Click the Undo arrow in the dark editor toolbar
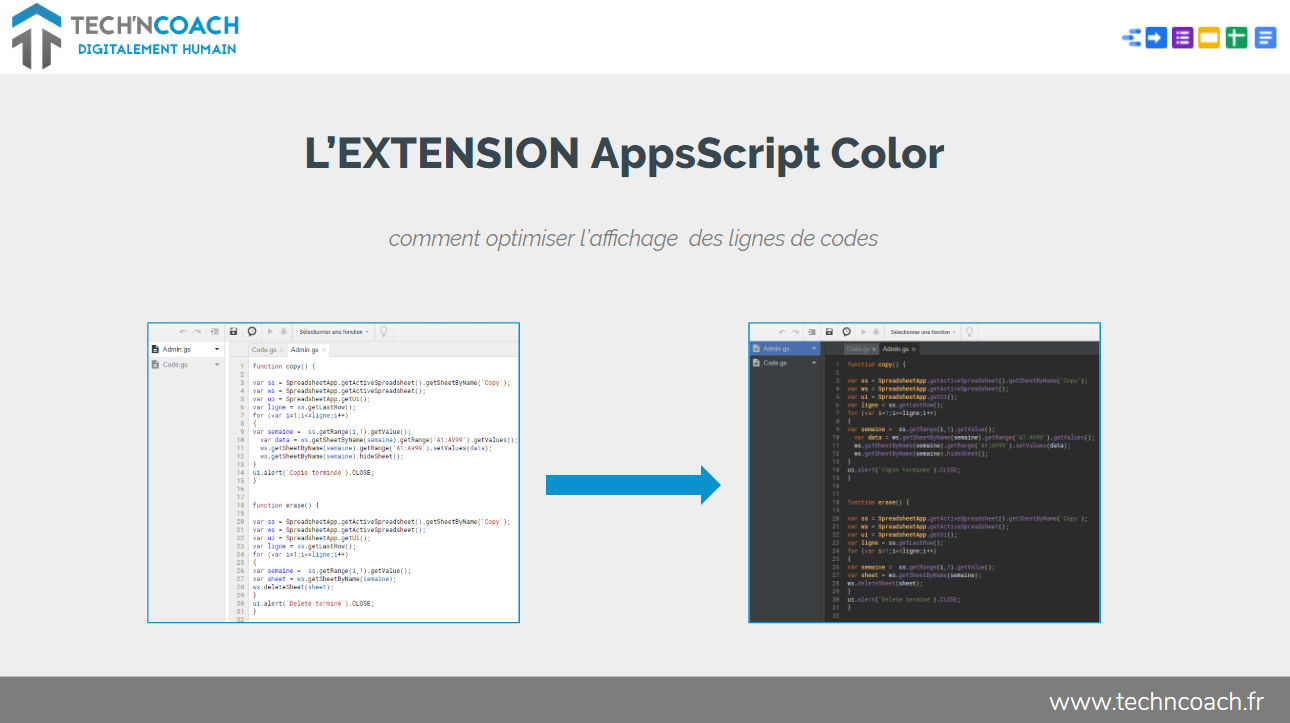This screenshot has height=723, width=1290. (784, 331)
